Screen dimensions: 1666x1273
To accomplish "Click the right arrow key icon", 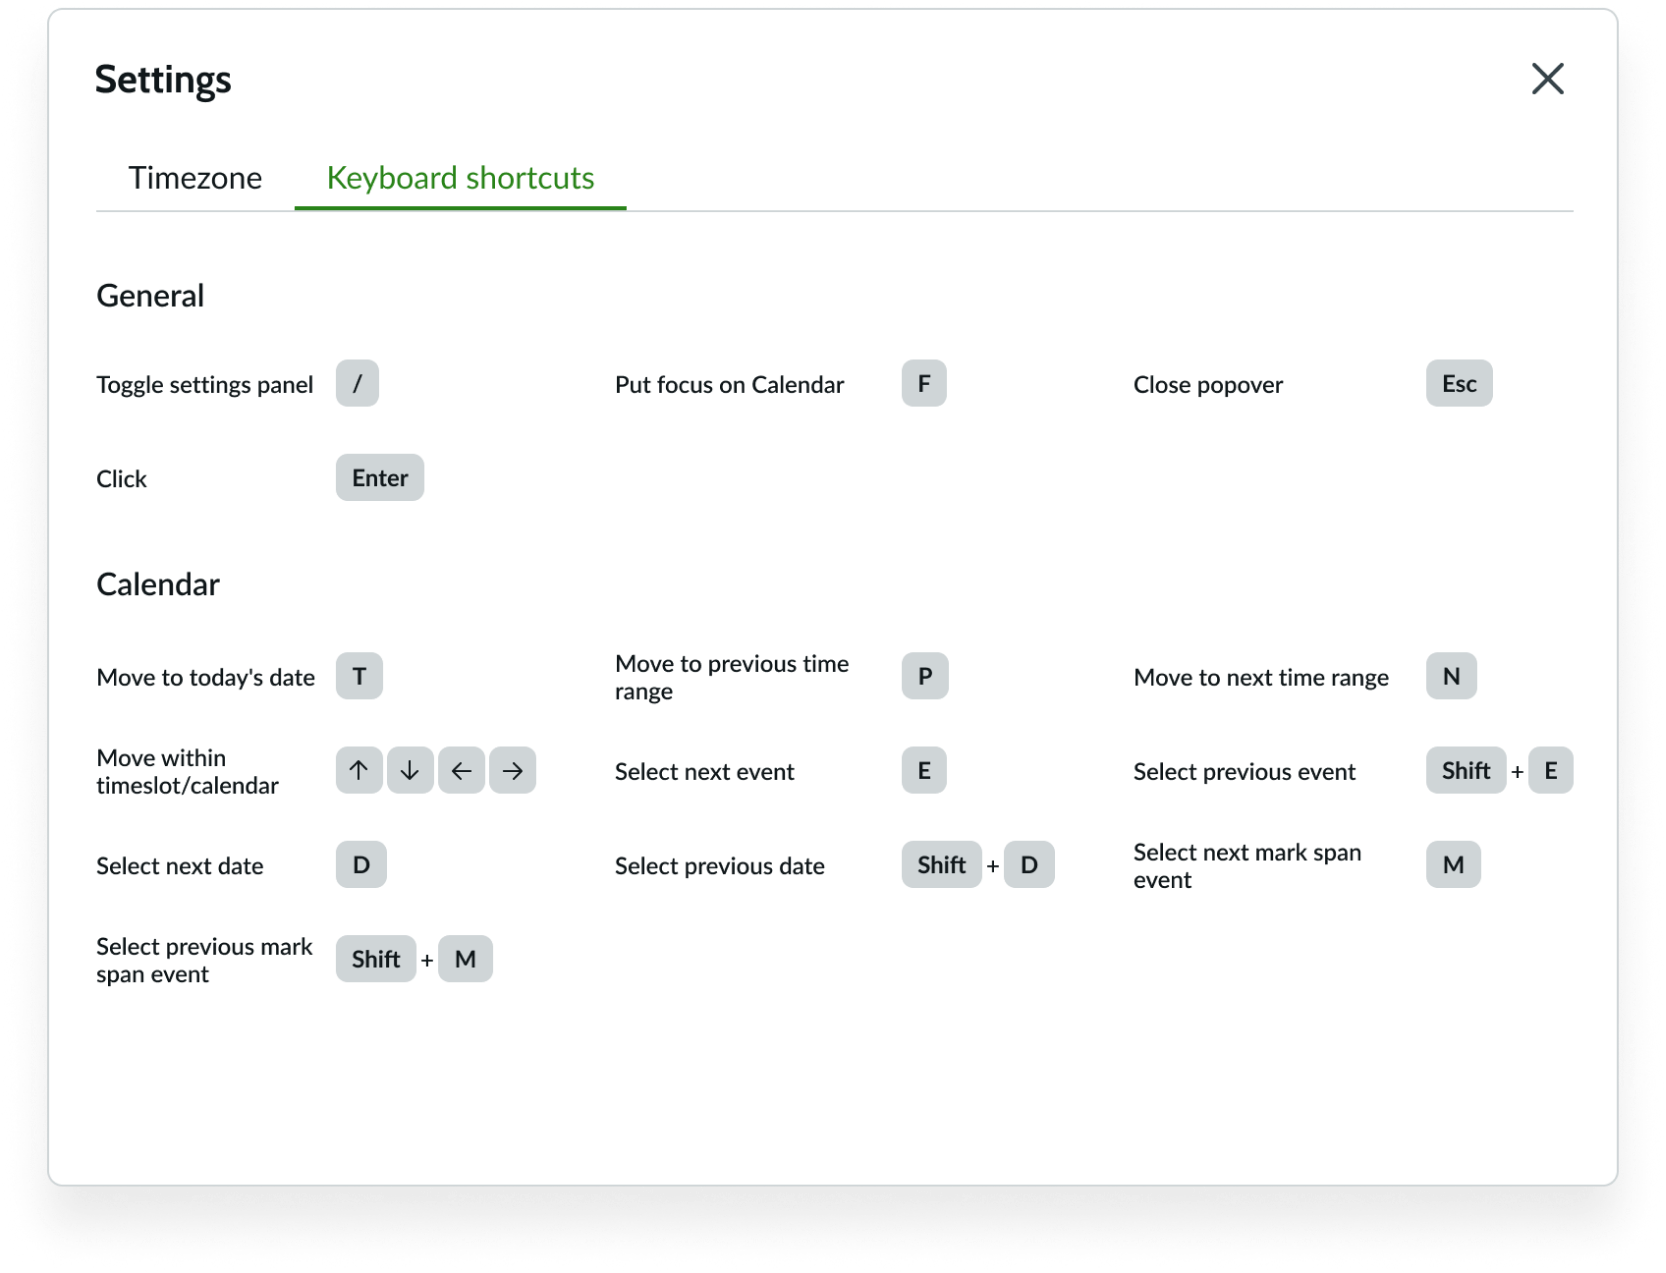I will (512, 770).
